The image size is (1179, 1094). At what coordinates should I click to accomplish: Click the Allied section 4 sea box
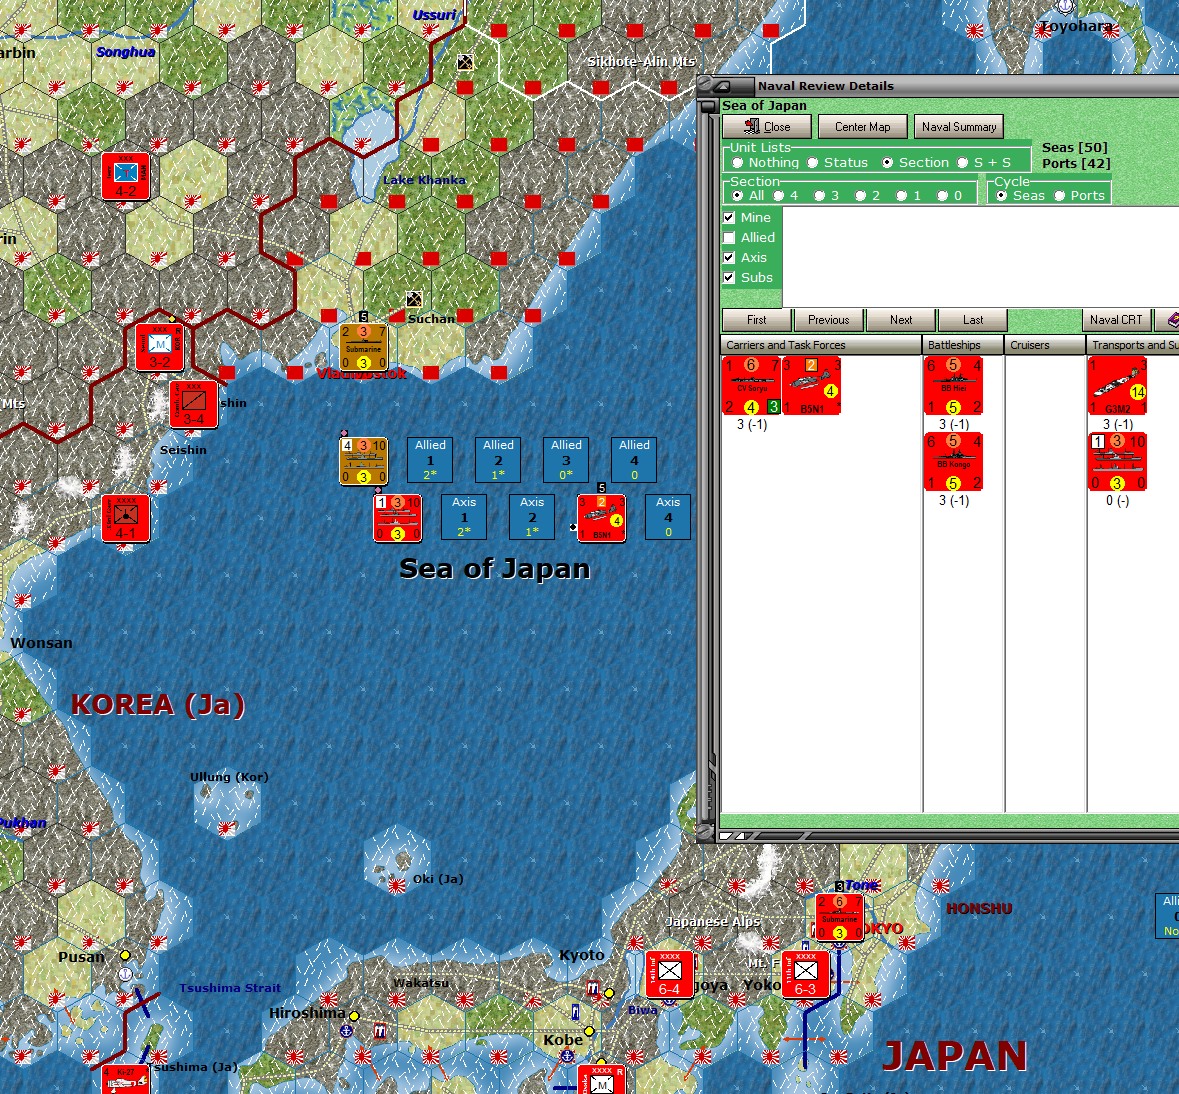click(634, 459)
